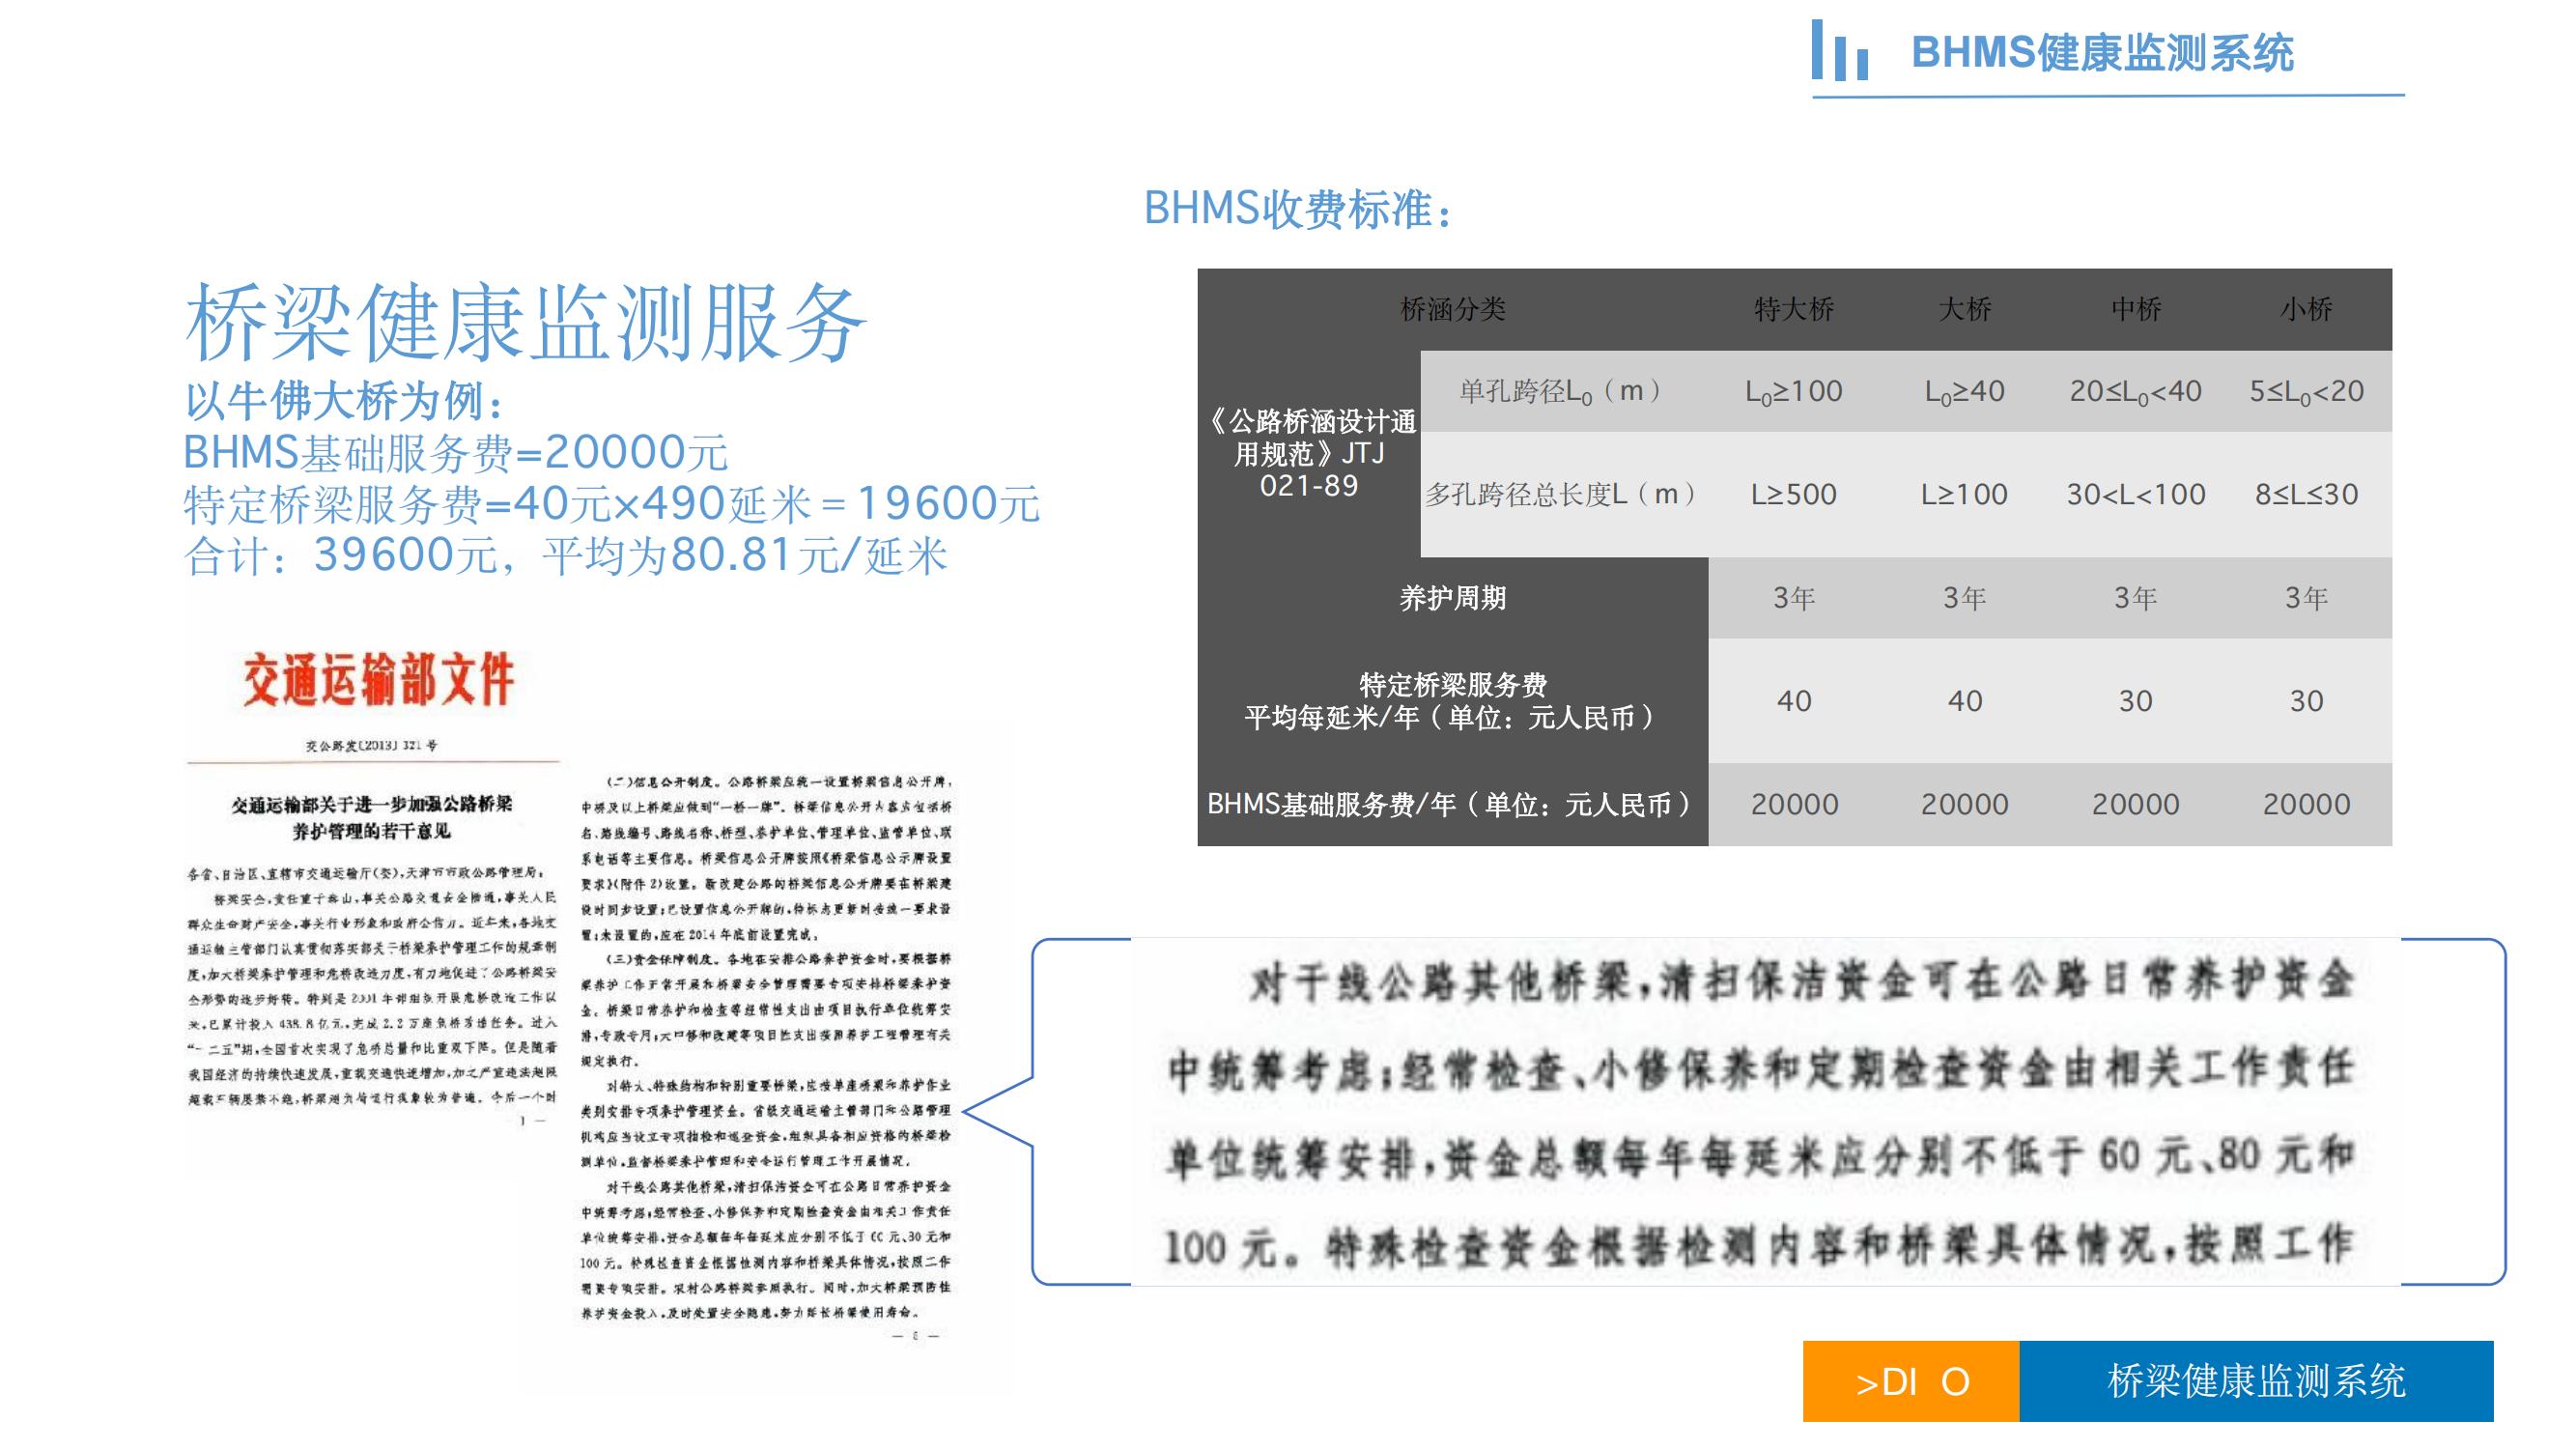Click the 中桥 column header
2576x1449 pixels.
point(2135,309)
